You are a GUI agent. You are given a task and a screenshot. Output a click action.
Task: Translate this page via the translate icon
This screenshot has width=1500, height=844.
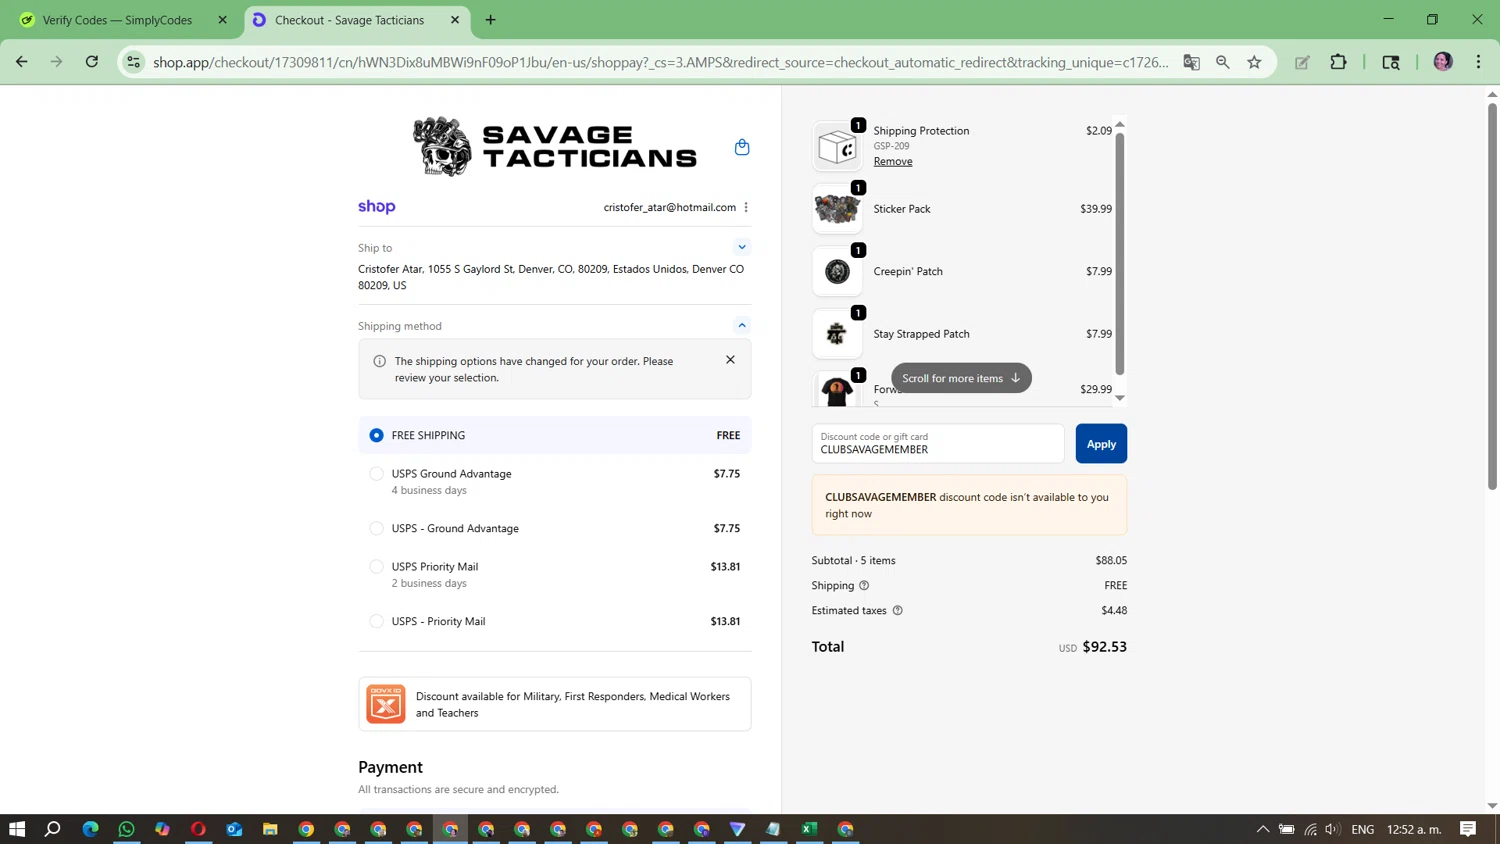(x=1191, y=62)
